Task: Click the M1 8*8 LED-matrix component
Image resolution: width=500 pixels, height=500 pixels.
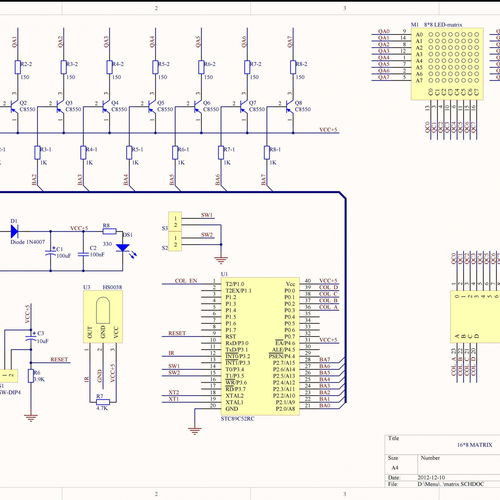Action: (447, 64)
